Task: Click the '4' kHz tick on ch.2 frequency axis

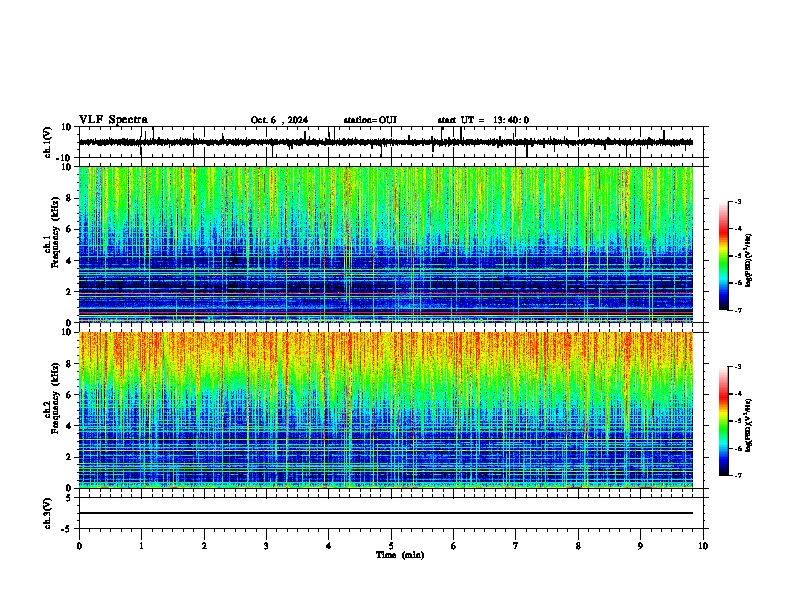Action: point(70,426)
